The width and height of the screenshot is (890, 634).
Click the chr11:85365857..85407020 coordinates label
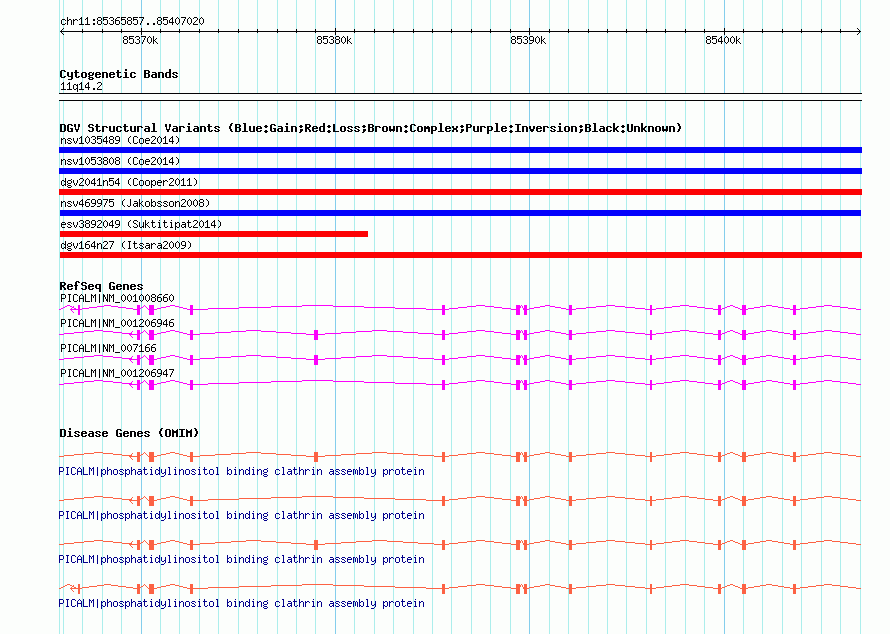point(132,21)
